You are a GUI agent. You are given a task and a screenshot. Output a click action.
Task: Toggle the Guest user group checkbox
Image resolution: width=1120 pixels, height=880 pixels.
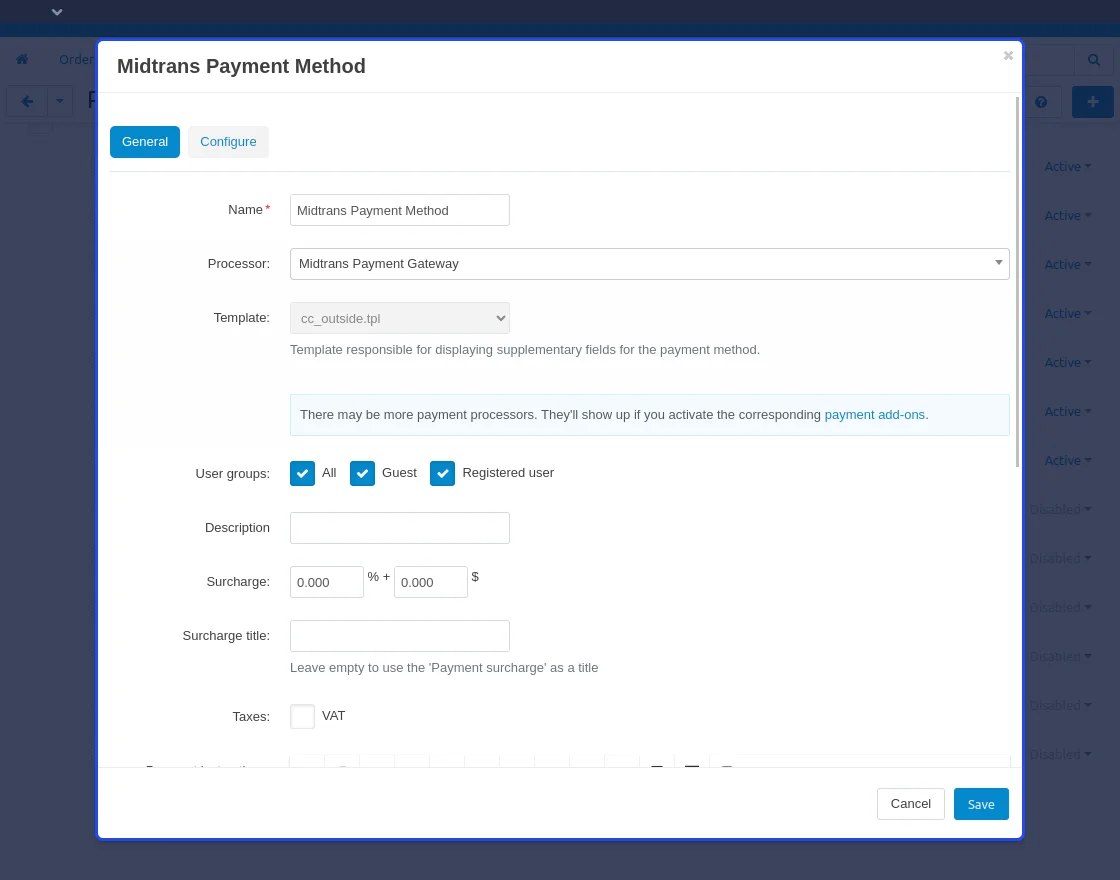click(362, 473)
